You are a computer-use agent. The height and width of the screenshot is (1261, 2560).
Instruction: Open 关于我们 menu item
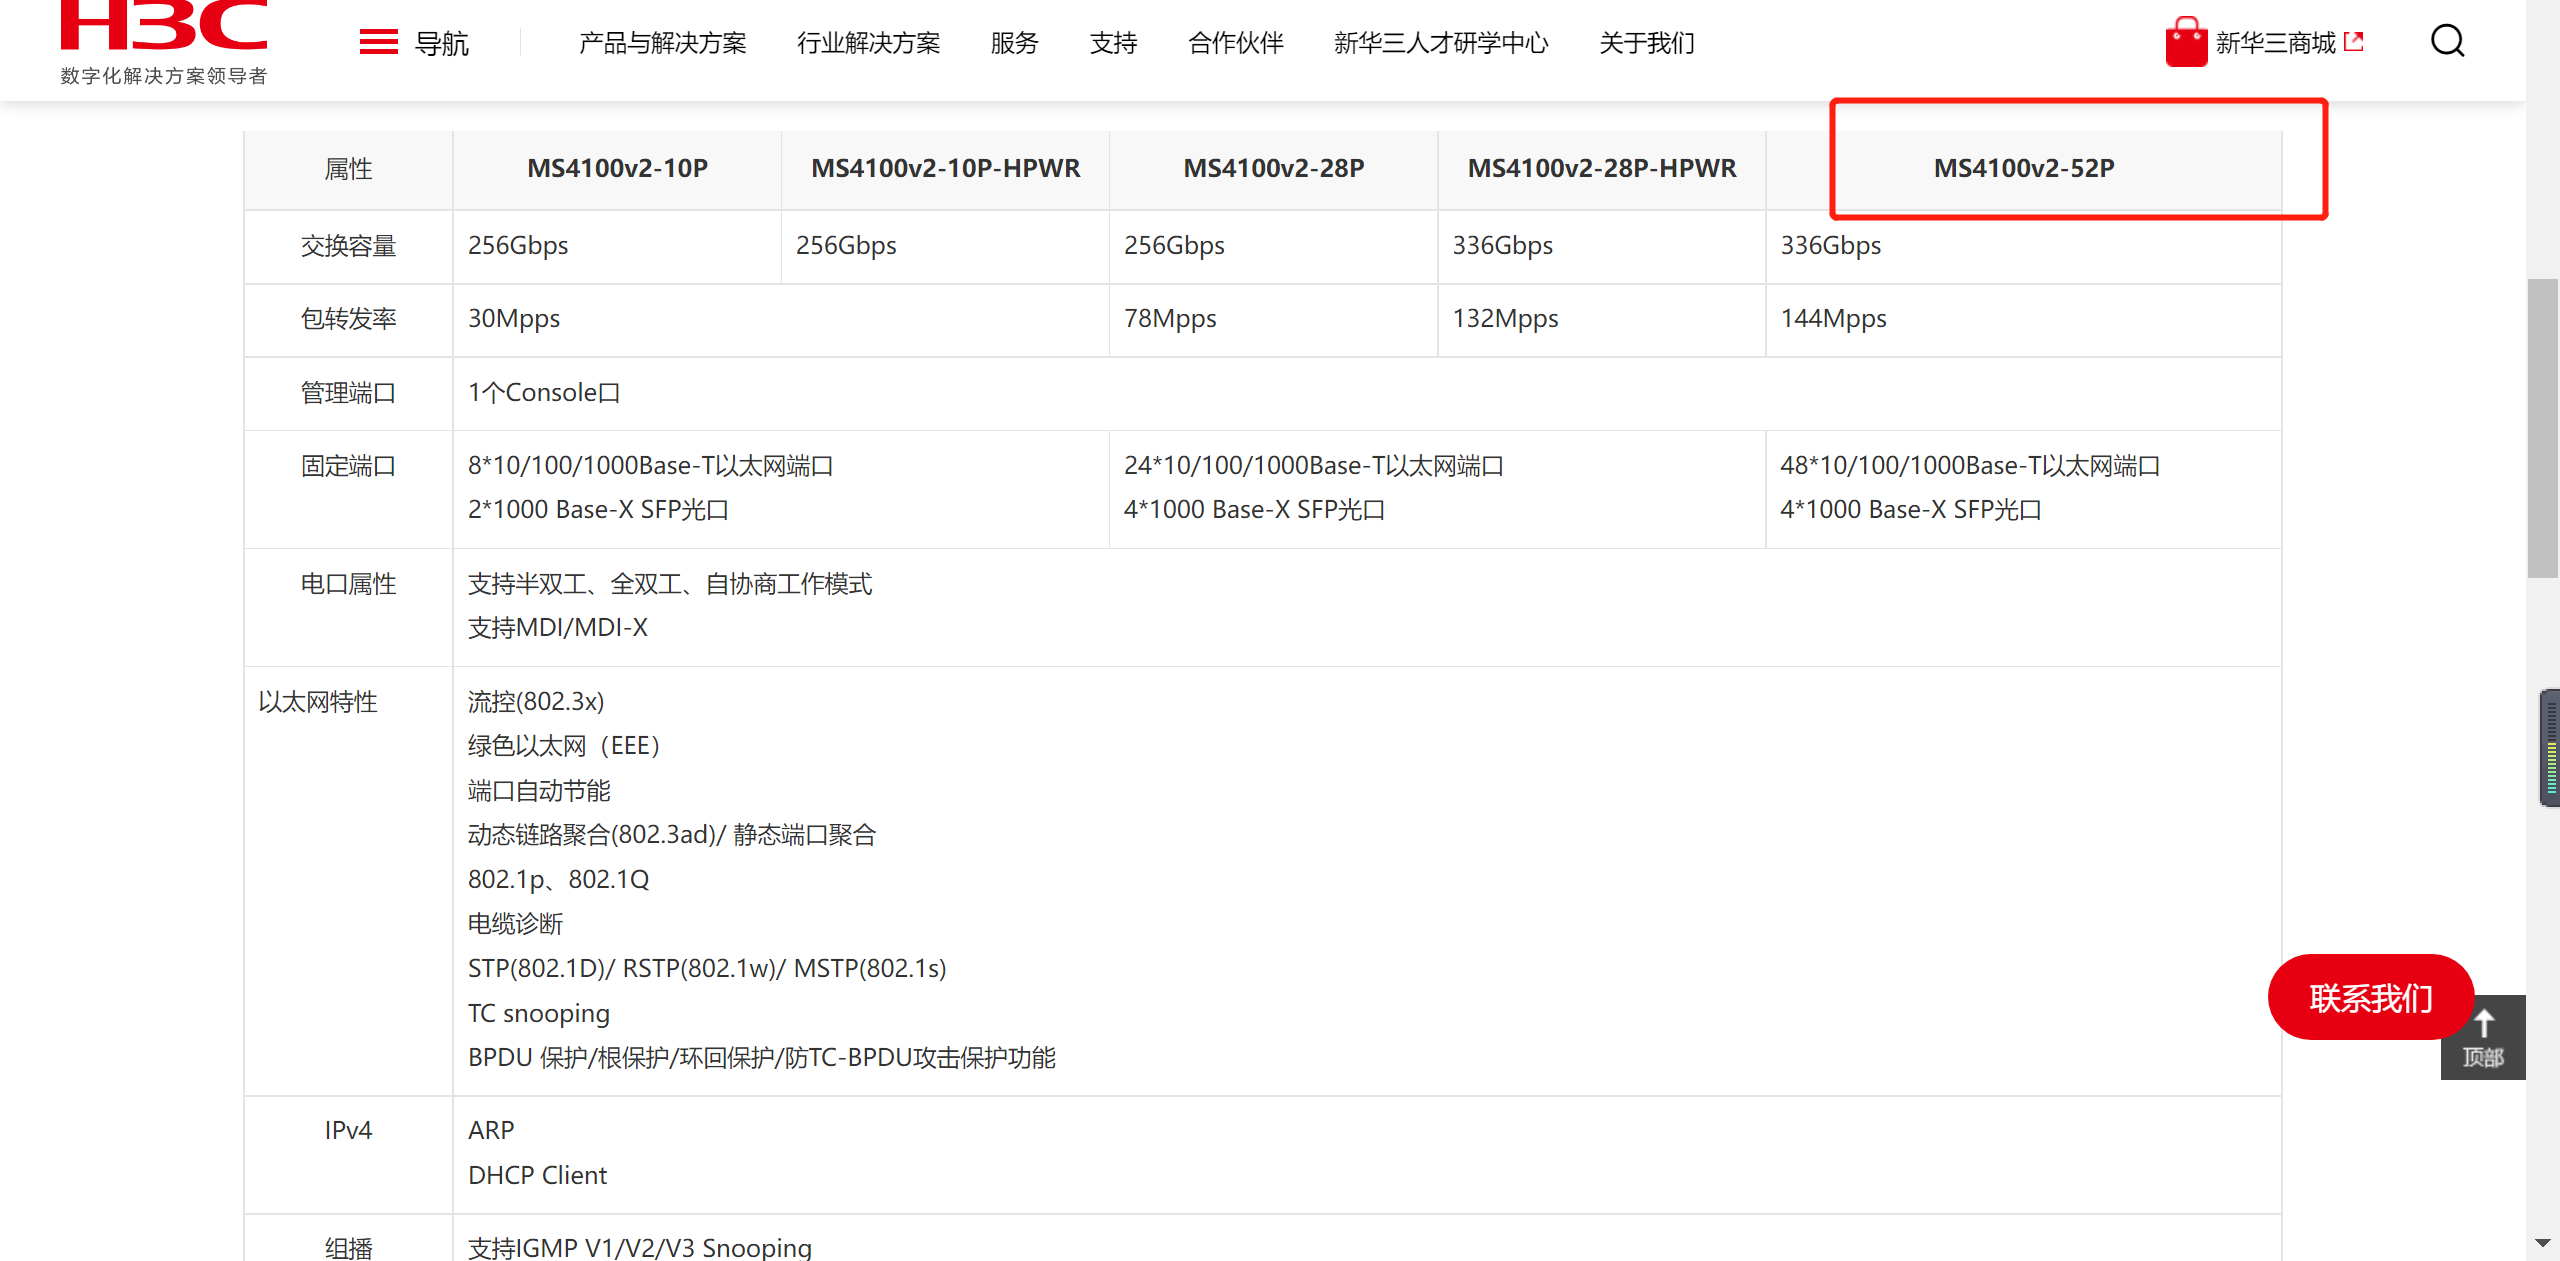1646,43
